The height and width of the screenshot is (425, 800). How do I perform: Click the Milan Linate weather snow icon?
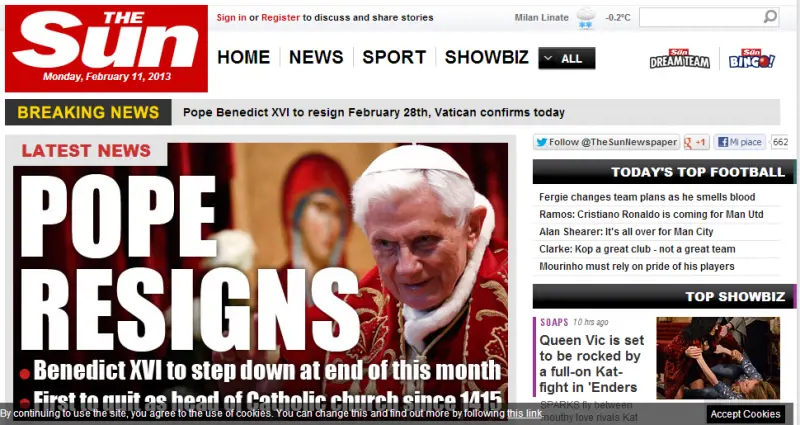click(x=586, y=18)
